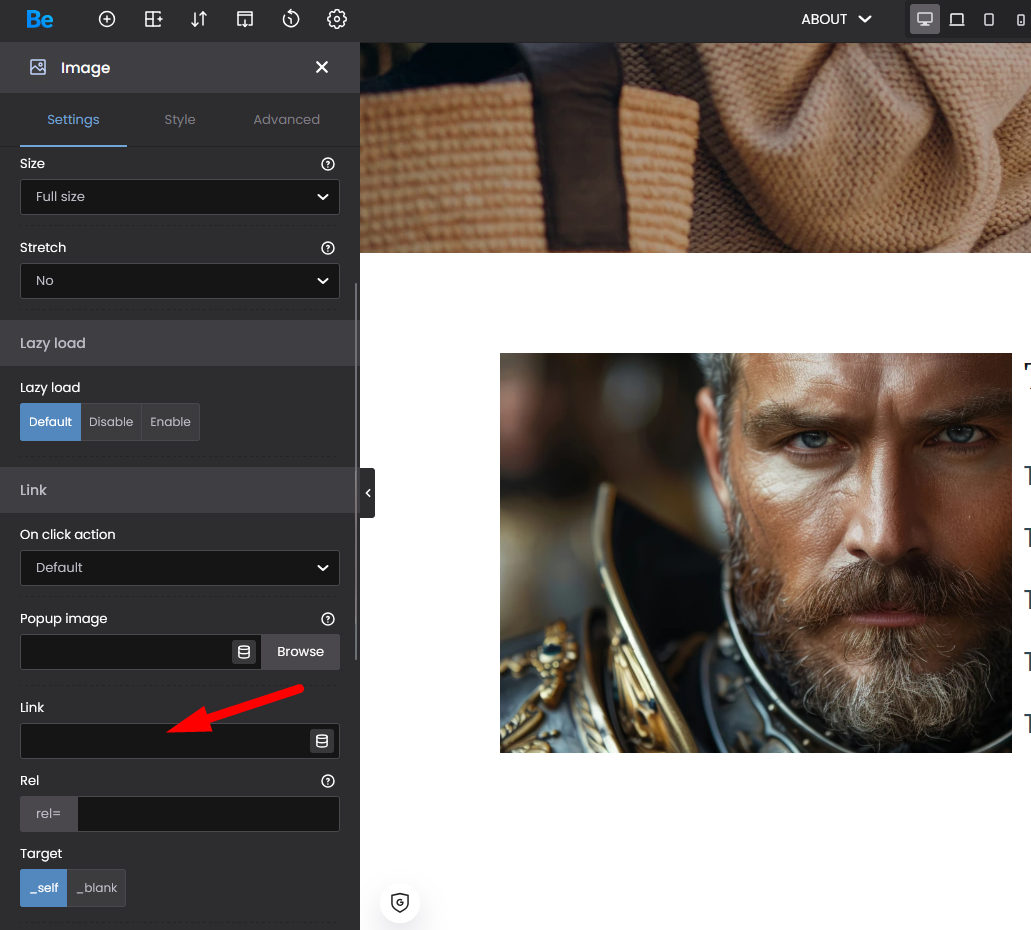Set Lazy load to Disable
Screen dimensions: 1031x930
click(x=111, y=422)
